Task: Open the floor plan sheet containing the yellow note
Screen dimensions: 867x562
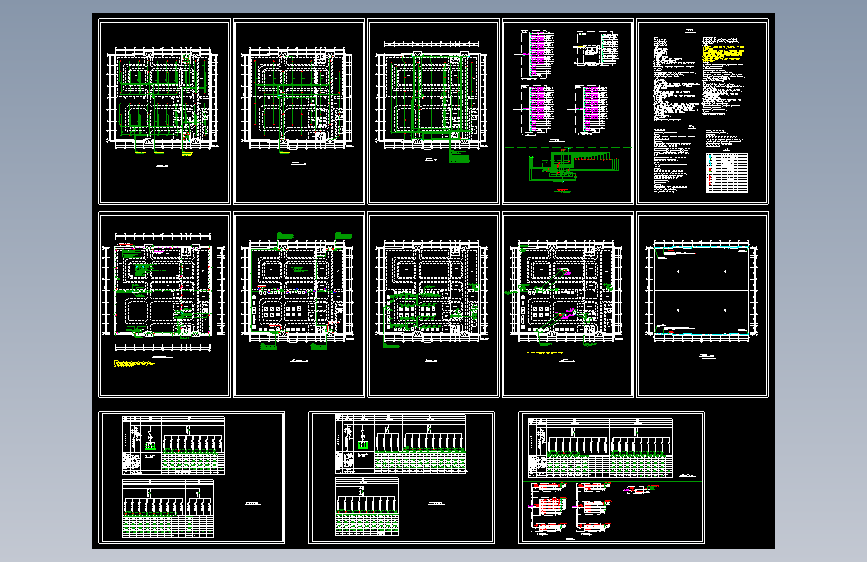Action: coord(164,304)
